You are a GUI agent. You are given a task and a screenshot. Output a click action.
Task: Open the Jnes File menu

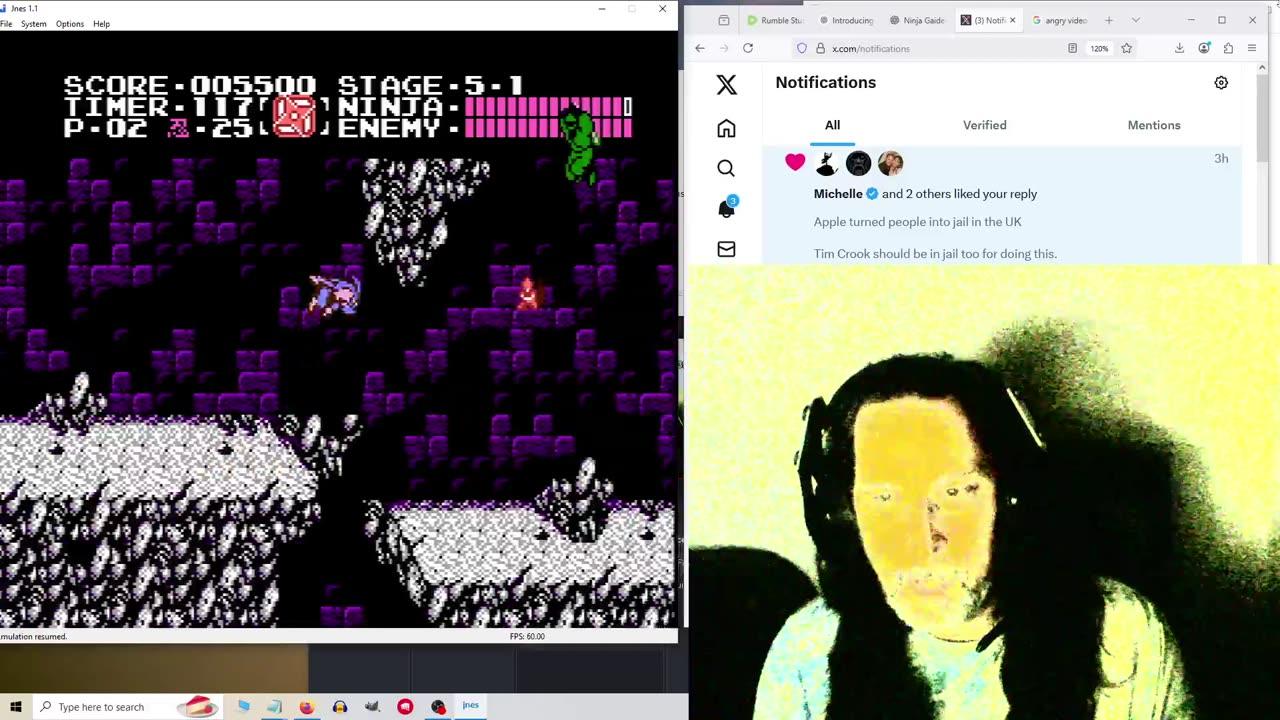pos(6,23)
